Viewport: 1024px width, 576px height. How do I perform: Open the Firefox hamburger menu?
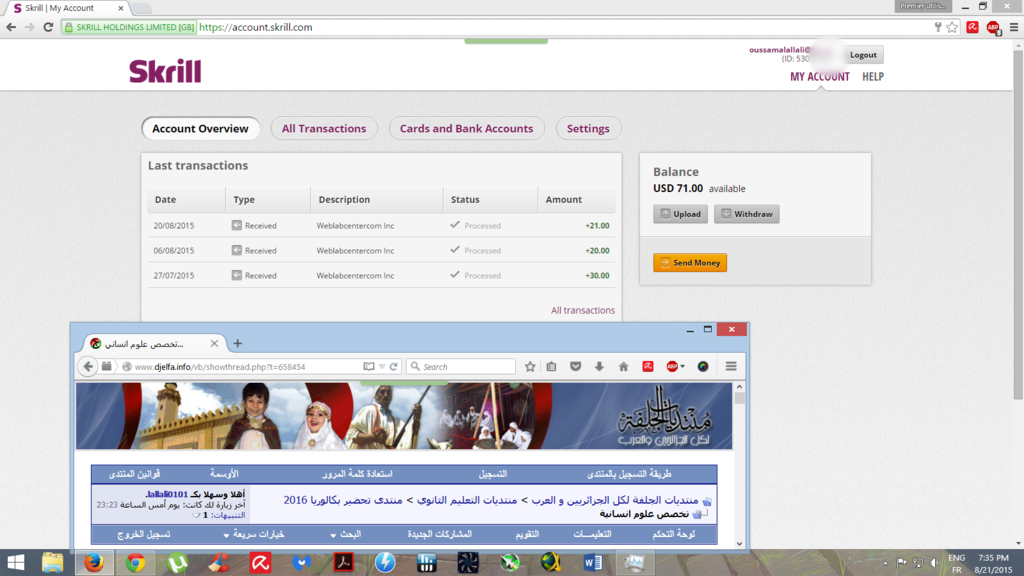pos(731,366)
